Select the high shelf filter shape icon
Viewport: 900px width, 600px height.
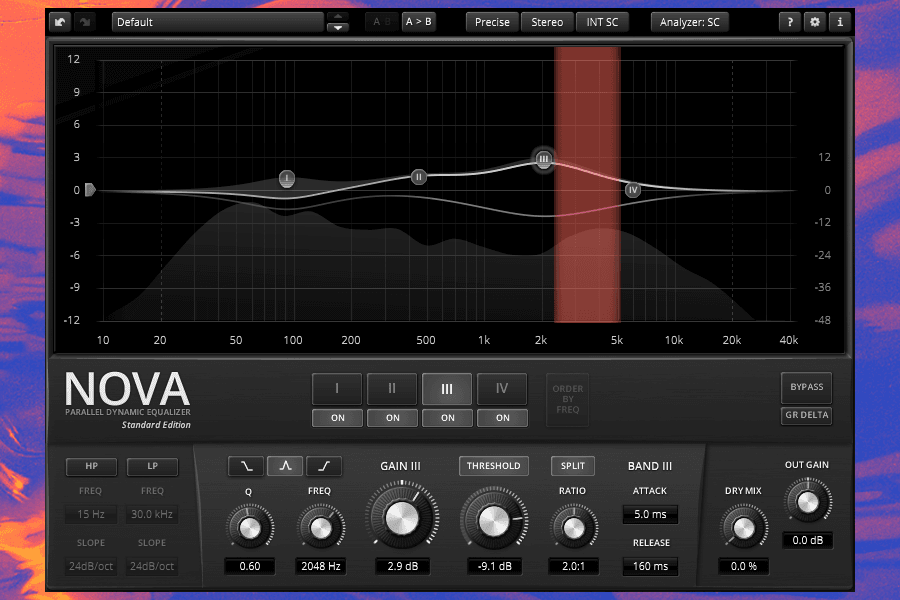coord(324,466)
